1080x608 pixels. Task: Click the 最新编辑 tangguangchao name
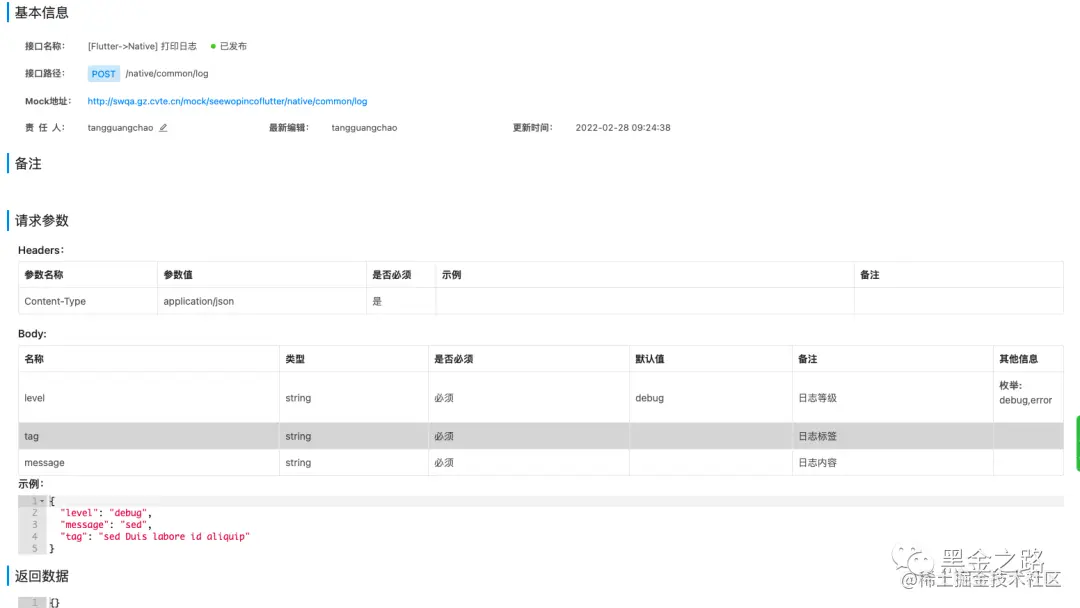364,128
